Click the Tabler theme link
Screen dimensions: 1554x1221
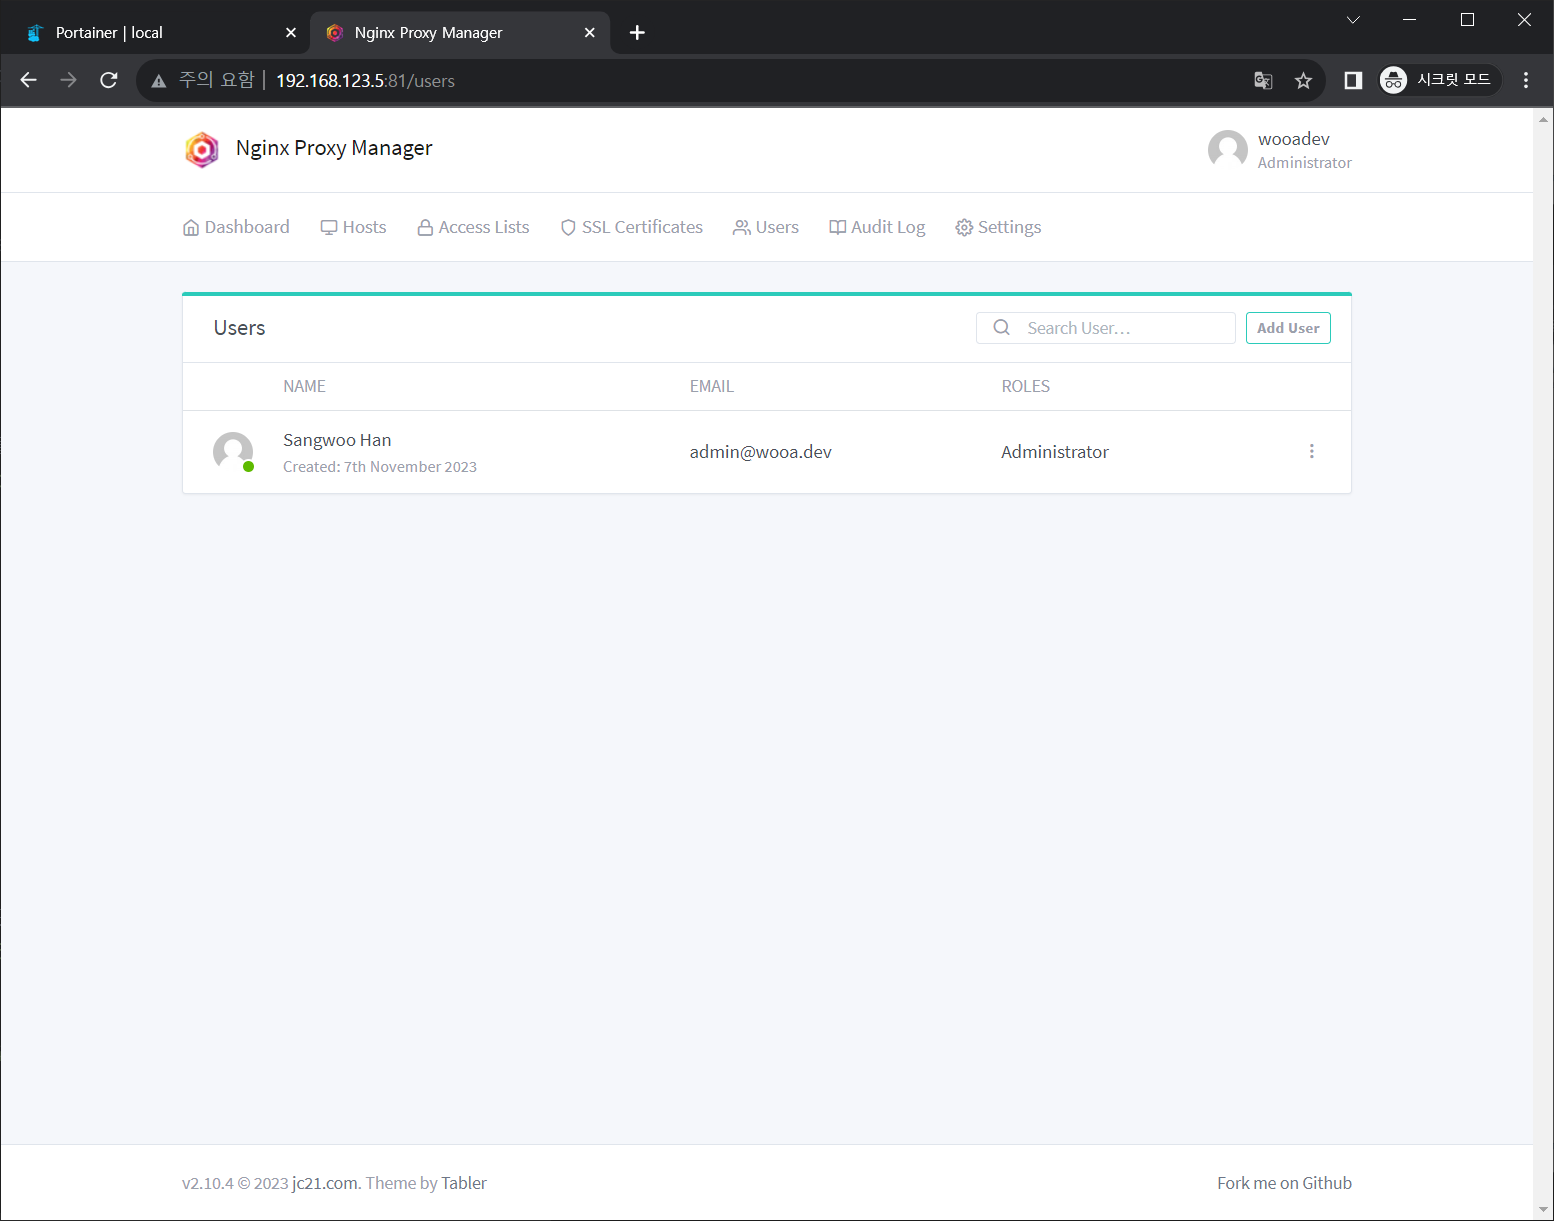click(x=463, y=1182)
